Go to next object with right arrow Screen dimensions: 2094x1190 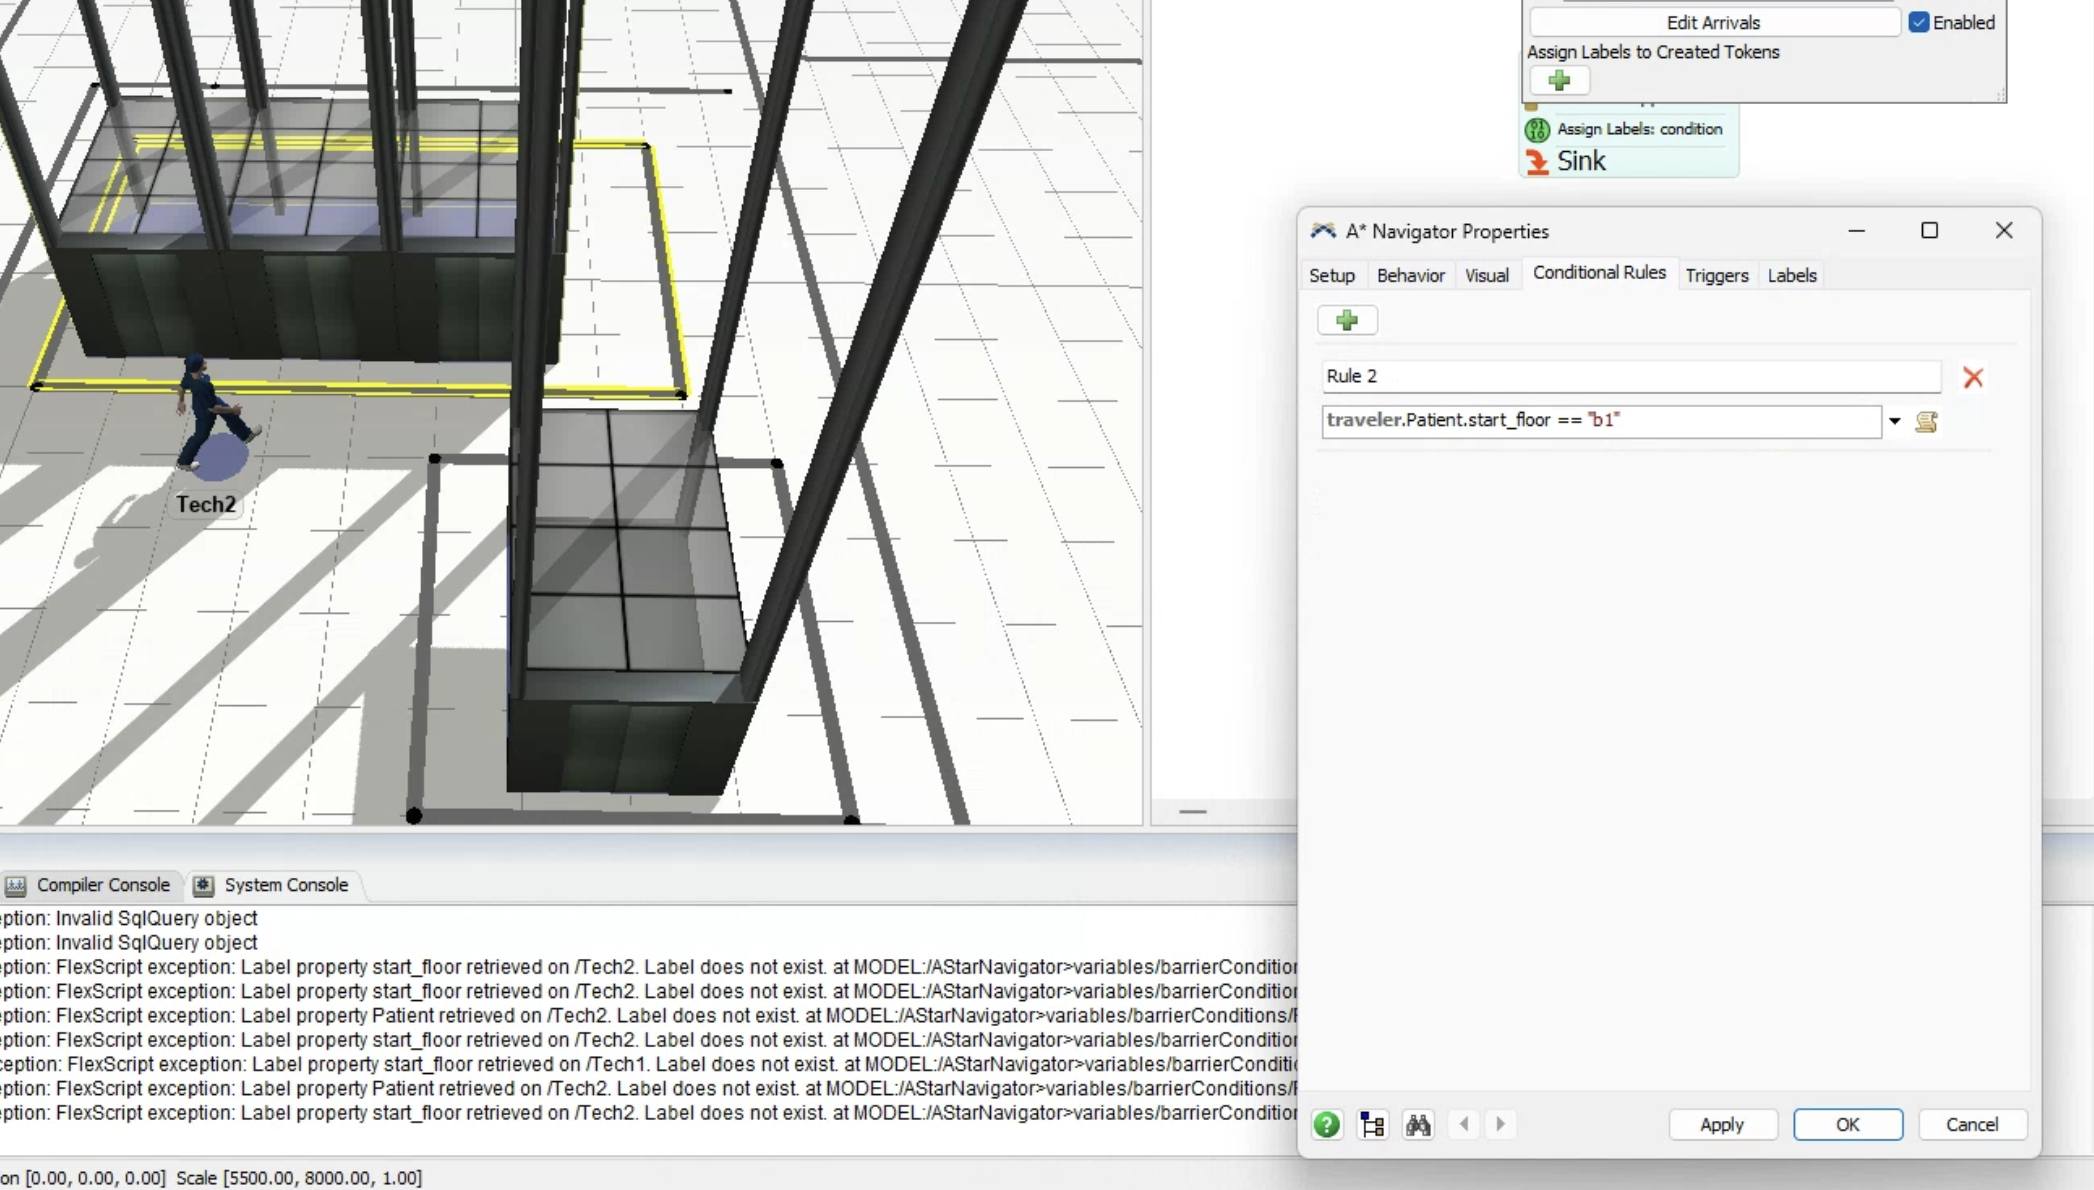coord(1500,1124)
